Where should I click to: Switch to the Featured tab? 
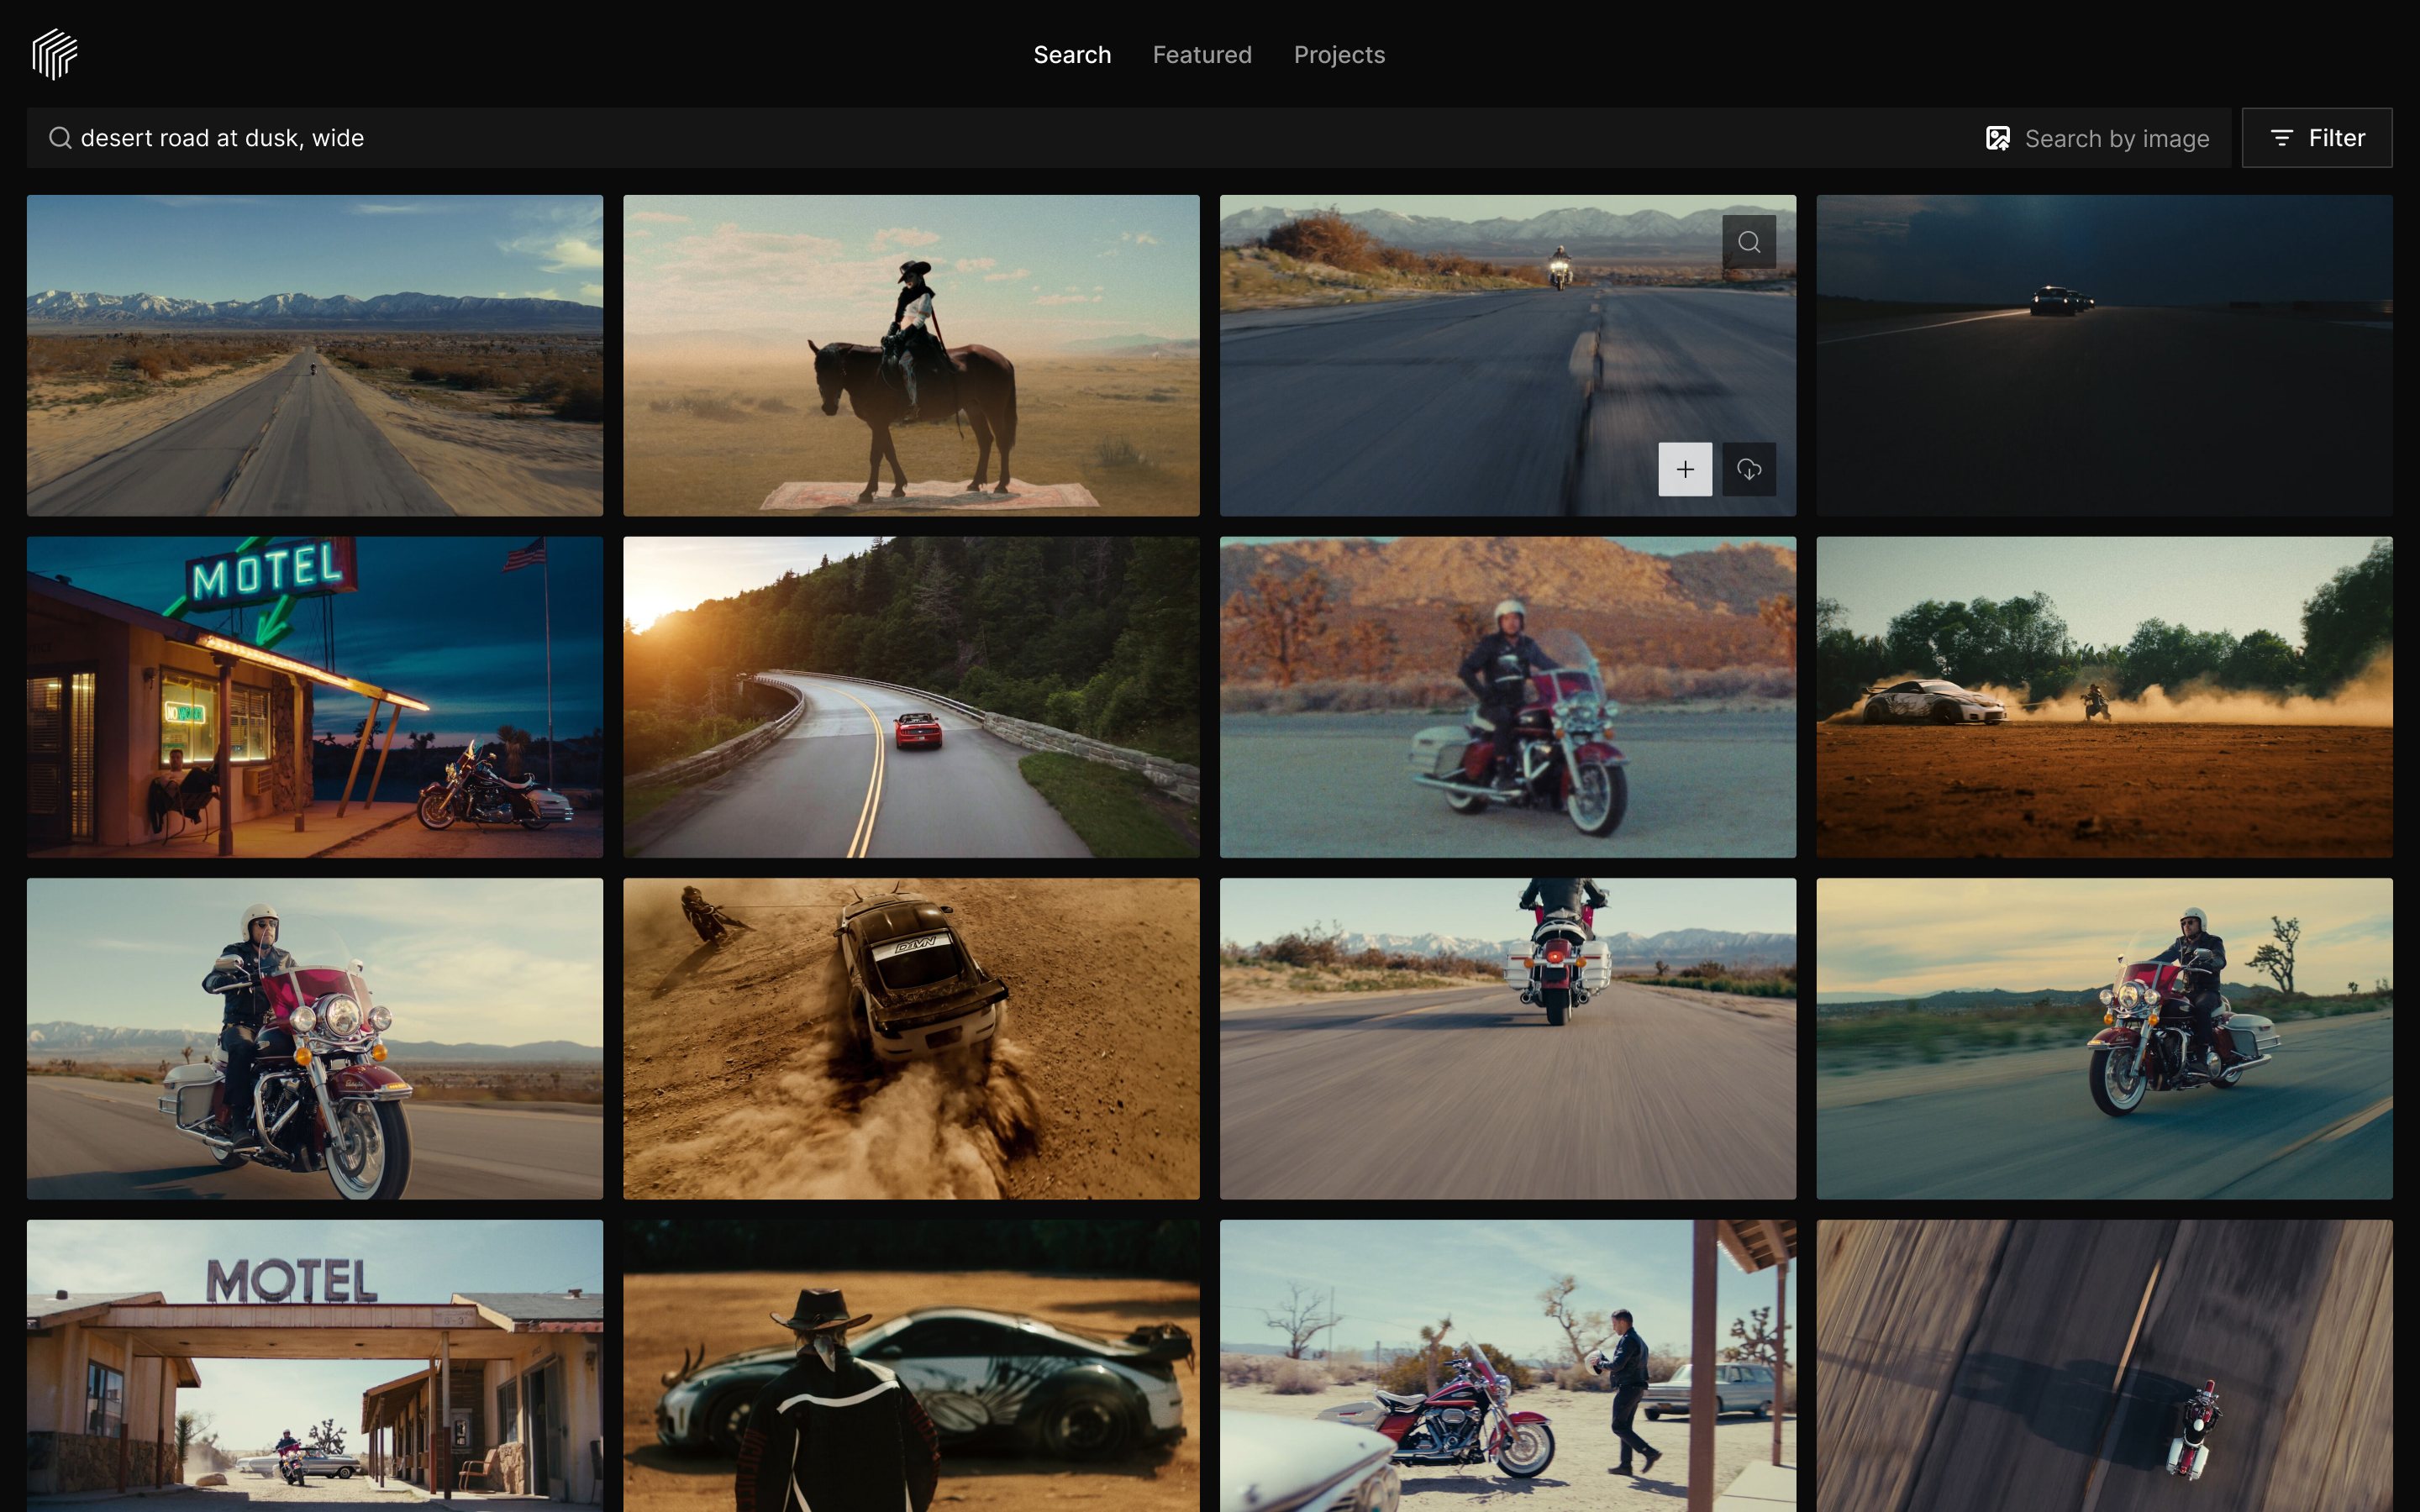[x=1202, y=55]
